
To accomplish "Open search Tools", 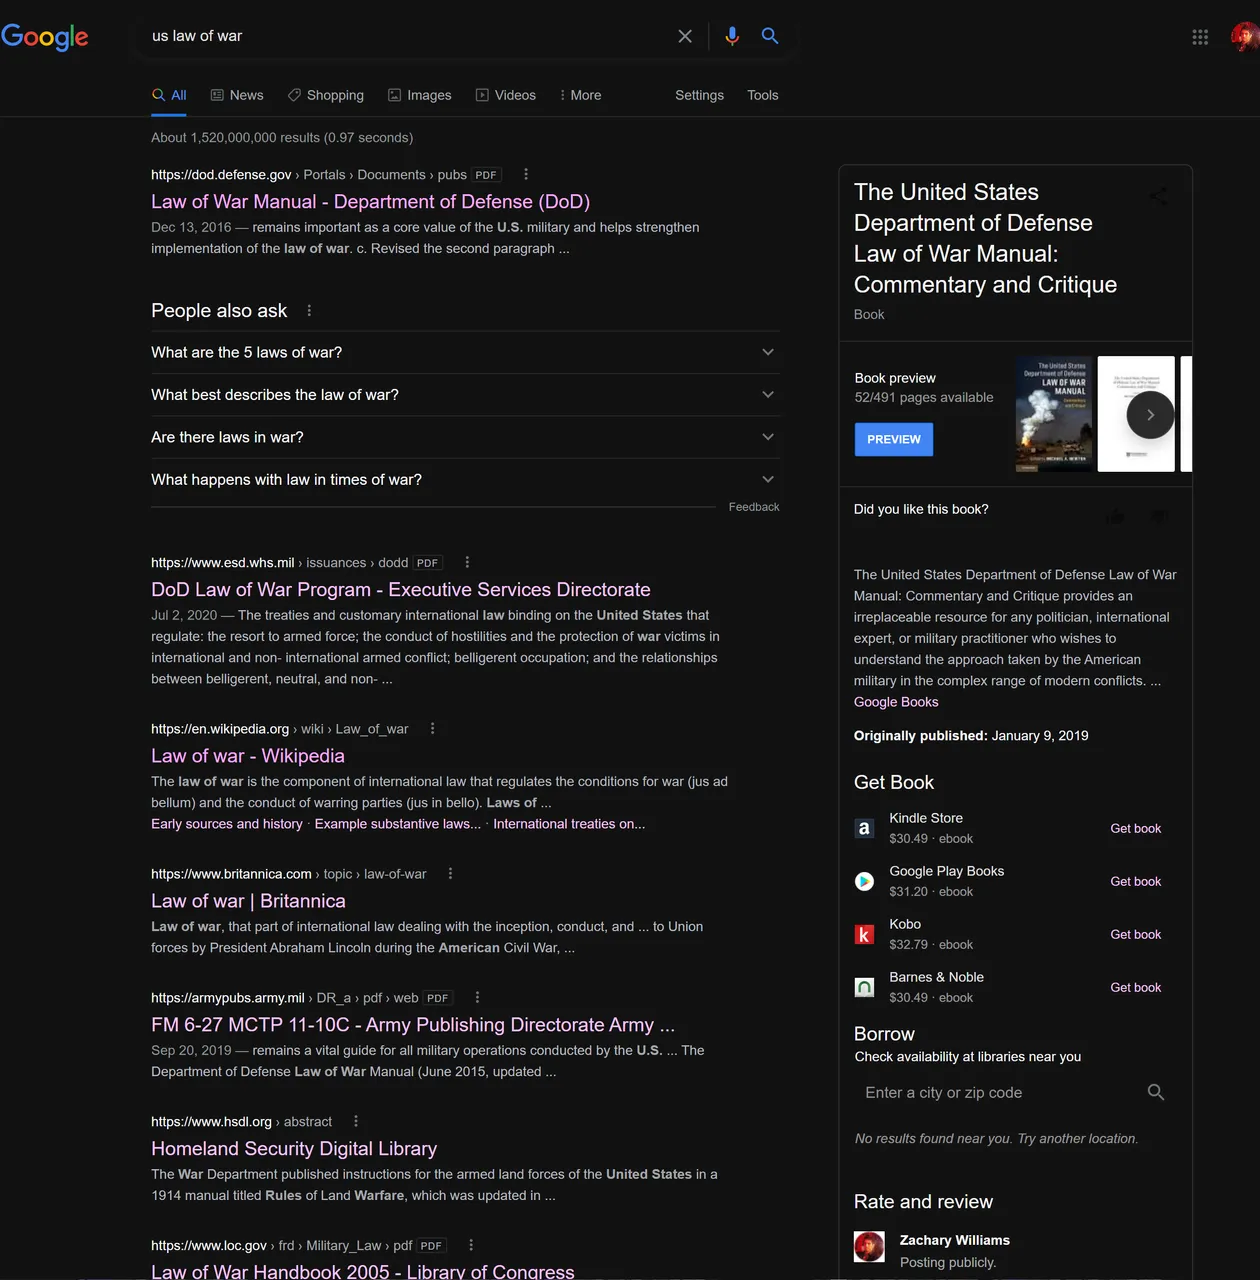I will 762,95.
